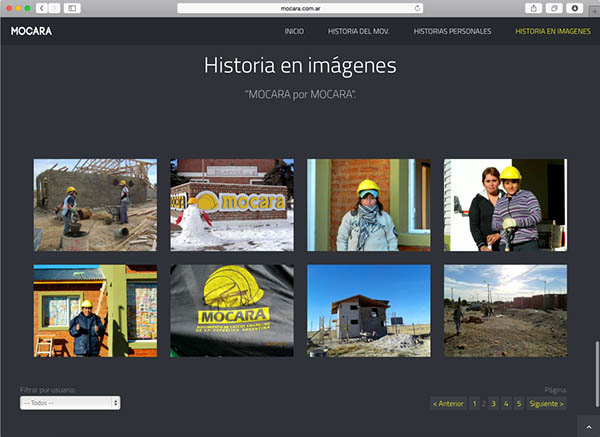Image resolution: width=600 pixels, height=437 pixels.
Task: Open the Share icon in the toolbar
Action: tap(535, 8)
